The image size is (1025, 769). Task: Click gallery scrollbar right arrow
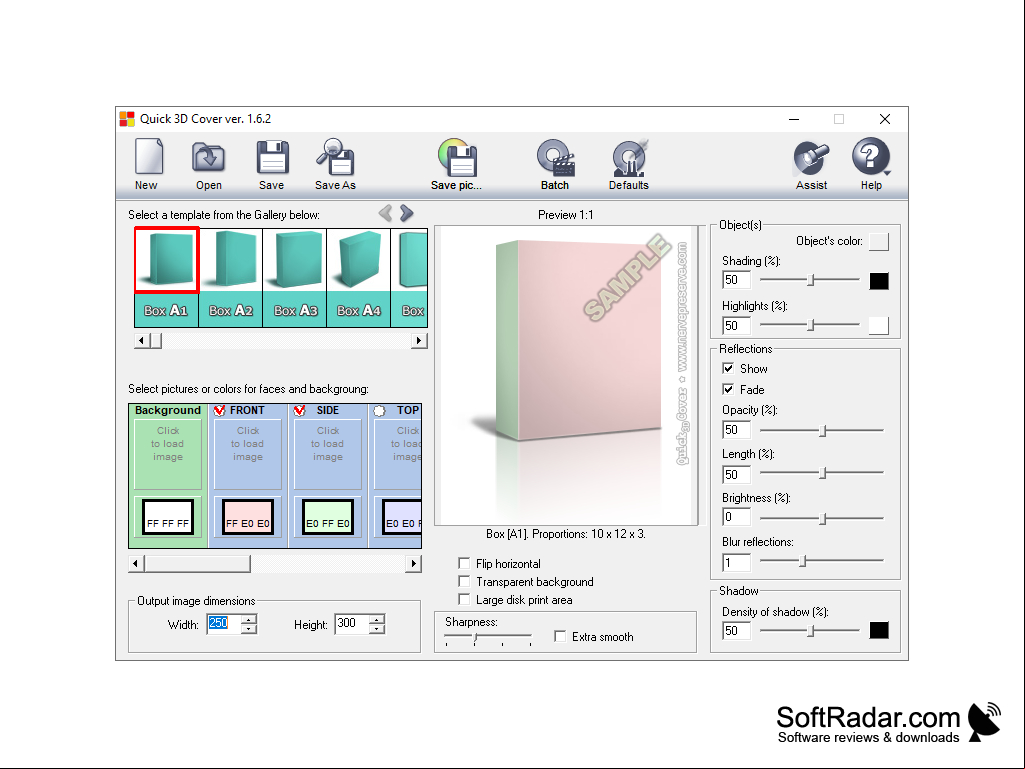(419, 340)
